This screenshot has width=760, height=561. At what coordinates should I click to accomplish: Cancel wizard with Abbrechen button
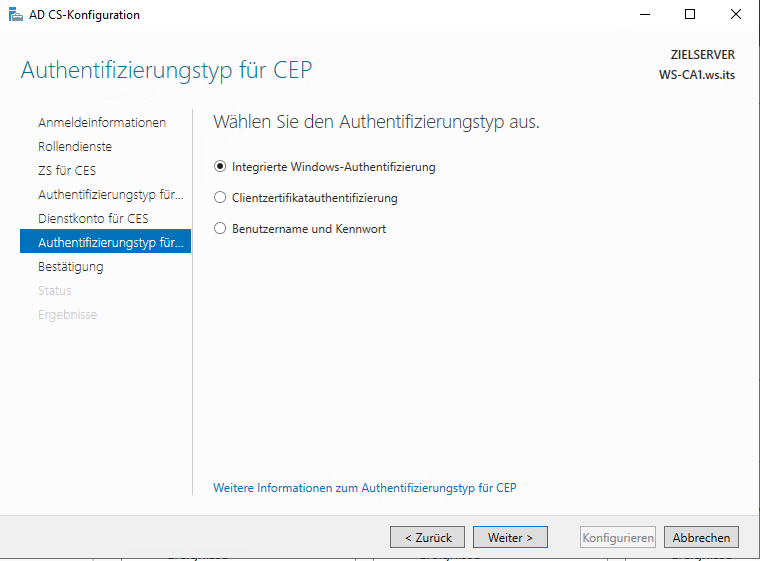click(x=701, y=537)
